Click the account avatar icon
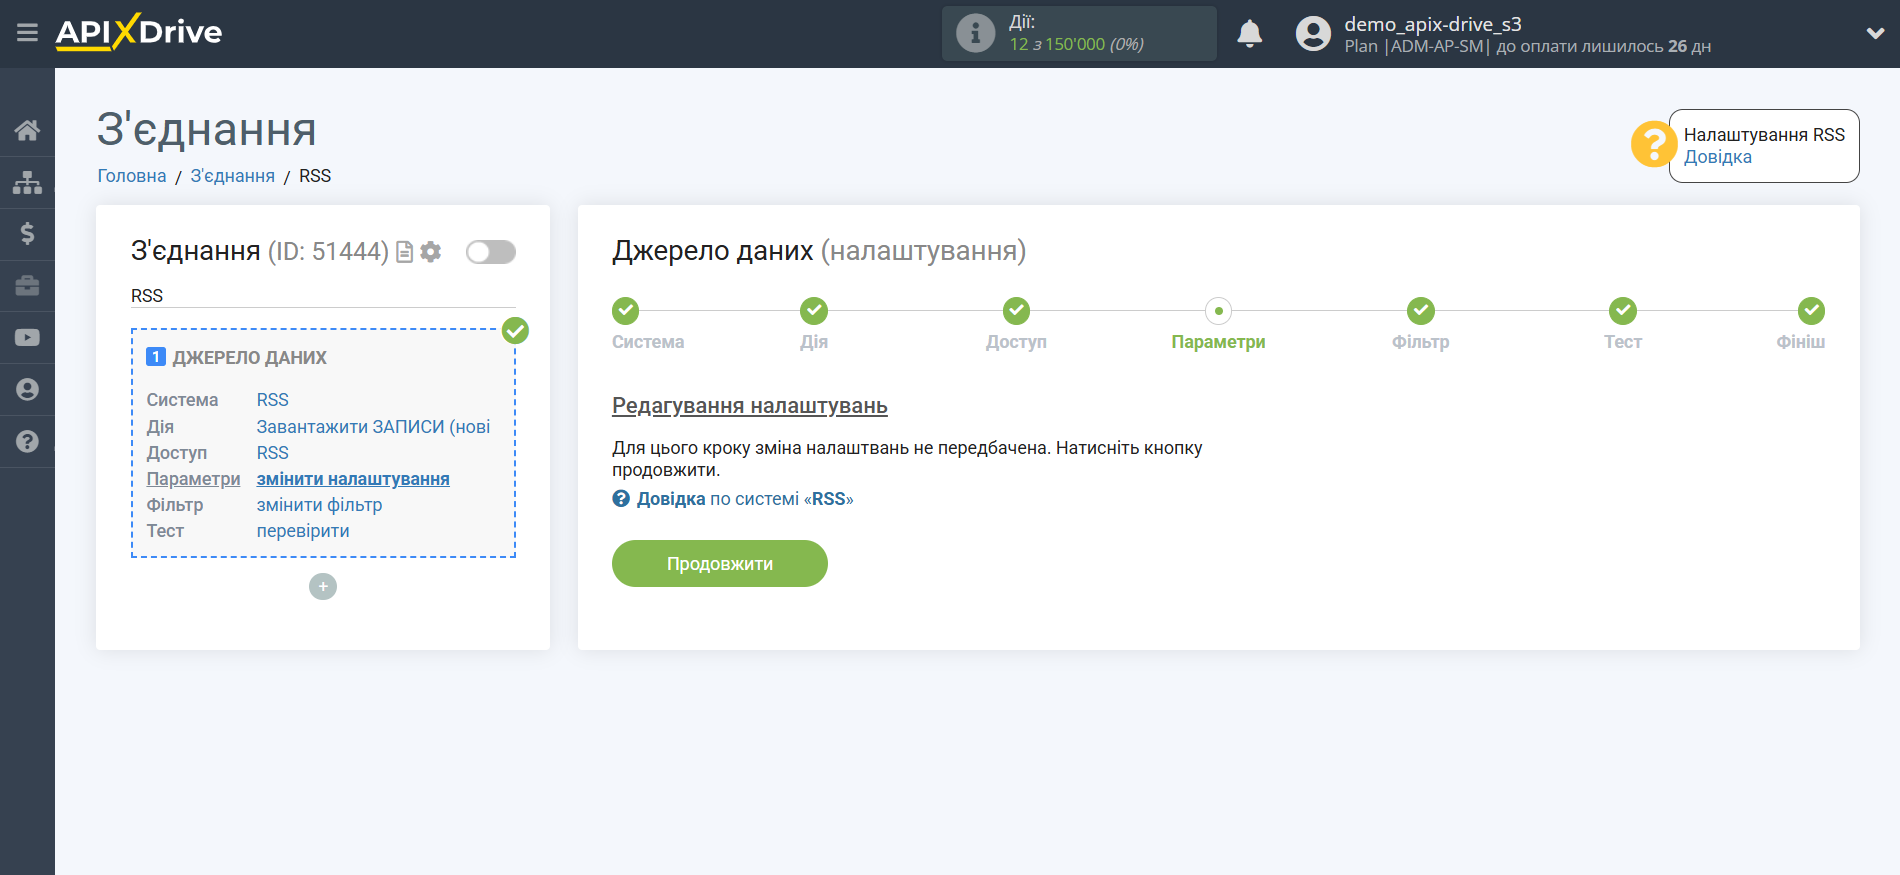 pos(1313,33)
